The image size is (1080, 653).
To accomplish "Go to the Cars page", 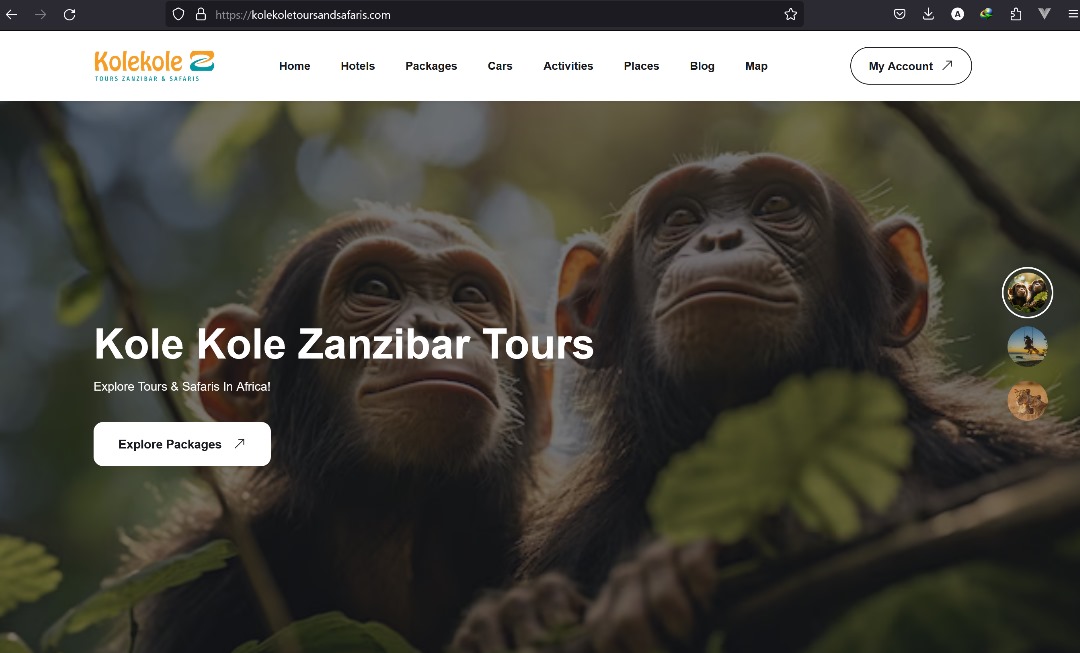I will coord(500,66).
